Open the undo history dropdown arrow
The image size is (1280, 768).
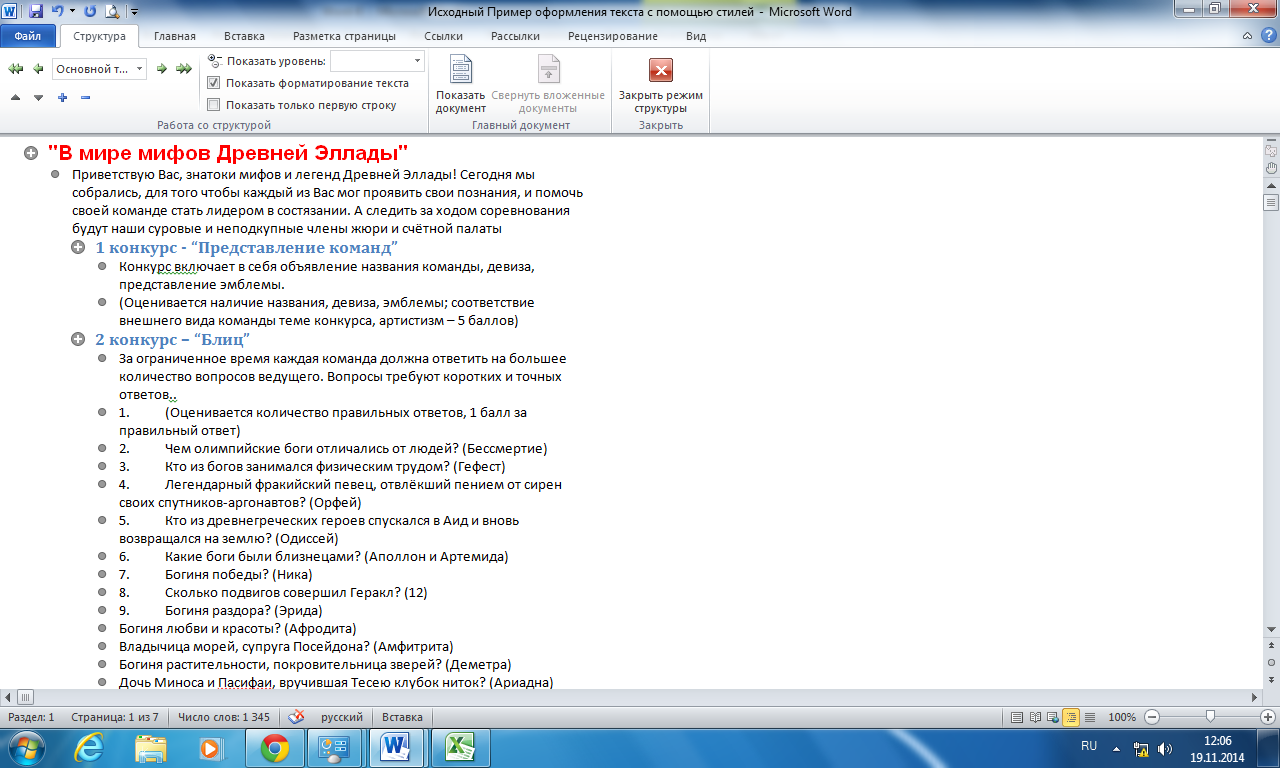(x=72, y=12)
